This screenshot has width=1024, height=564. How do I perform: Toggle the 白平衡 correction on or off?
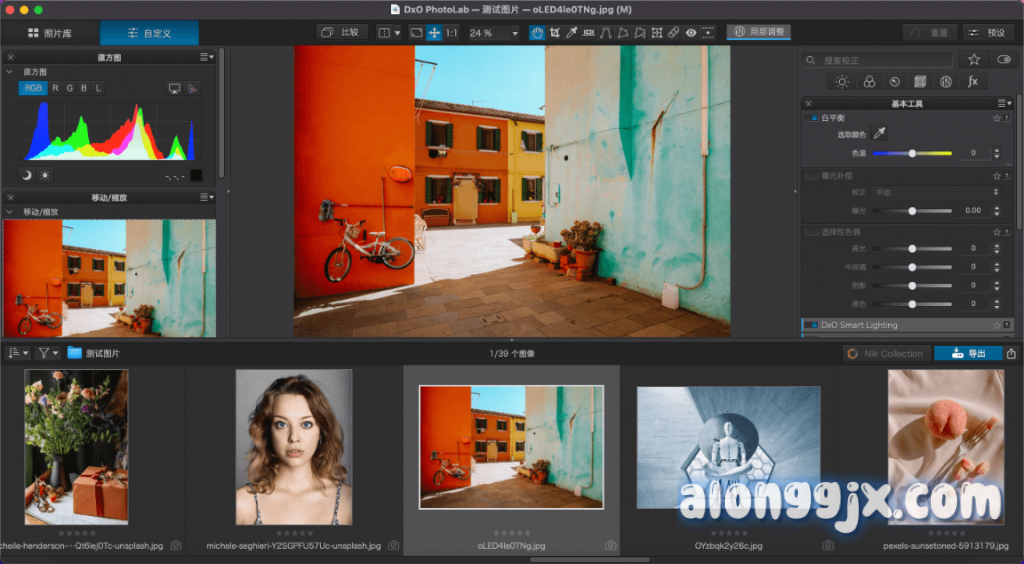(811, 118)
